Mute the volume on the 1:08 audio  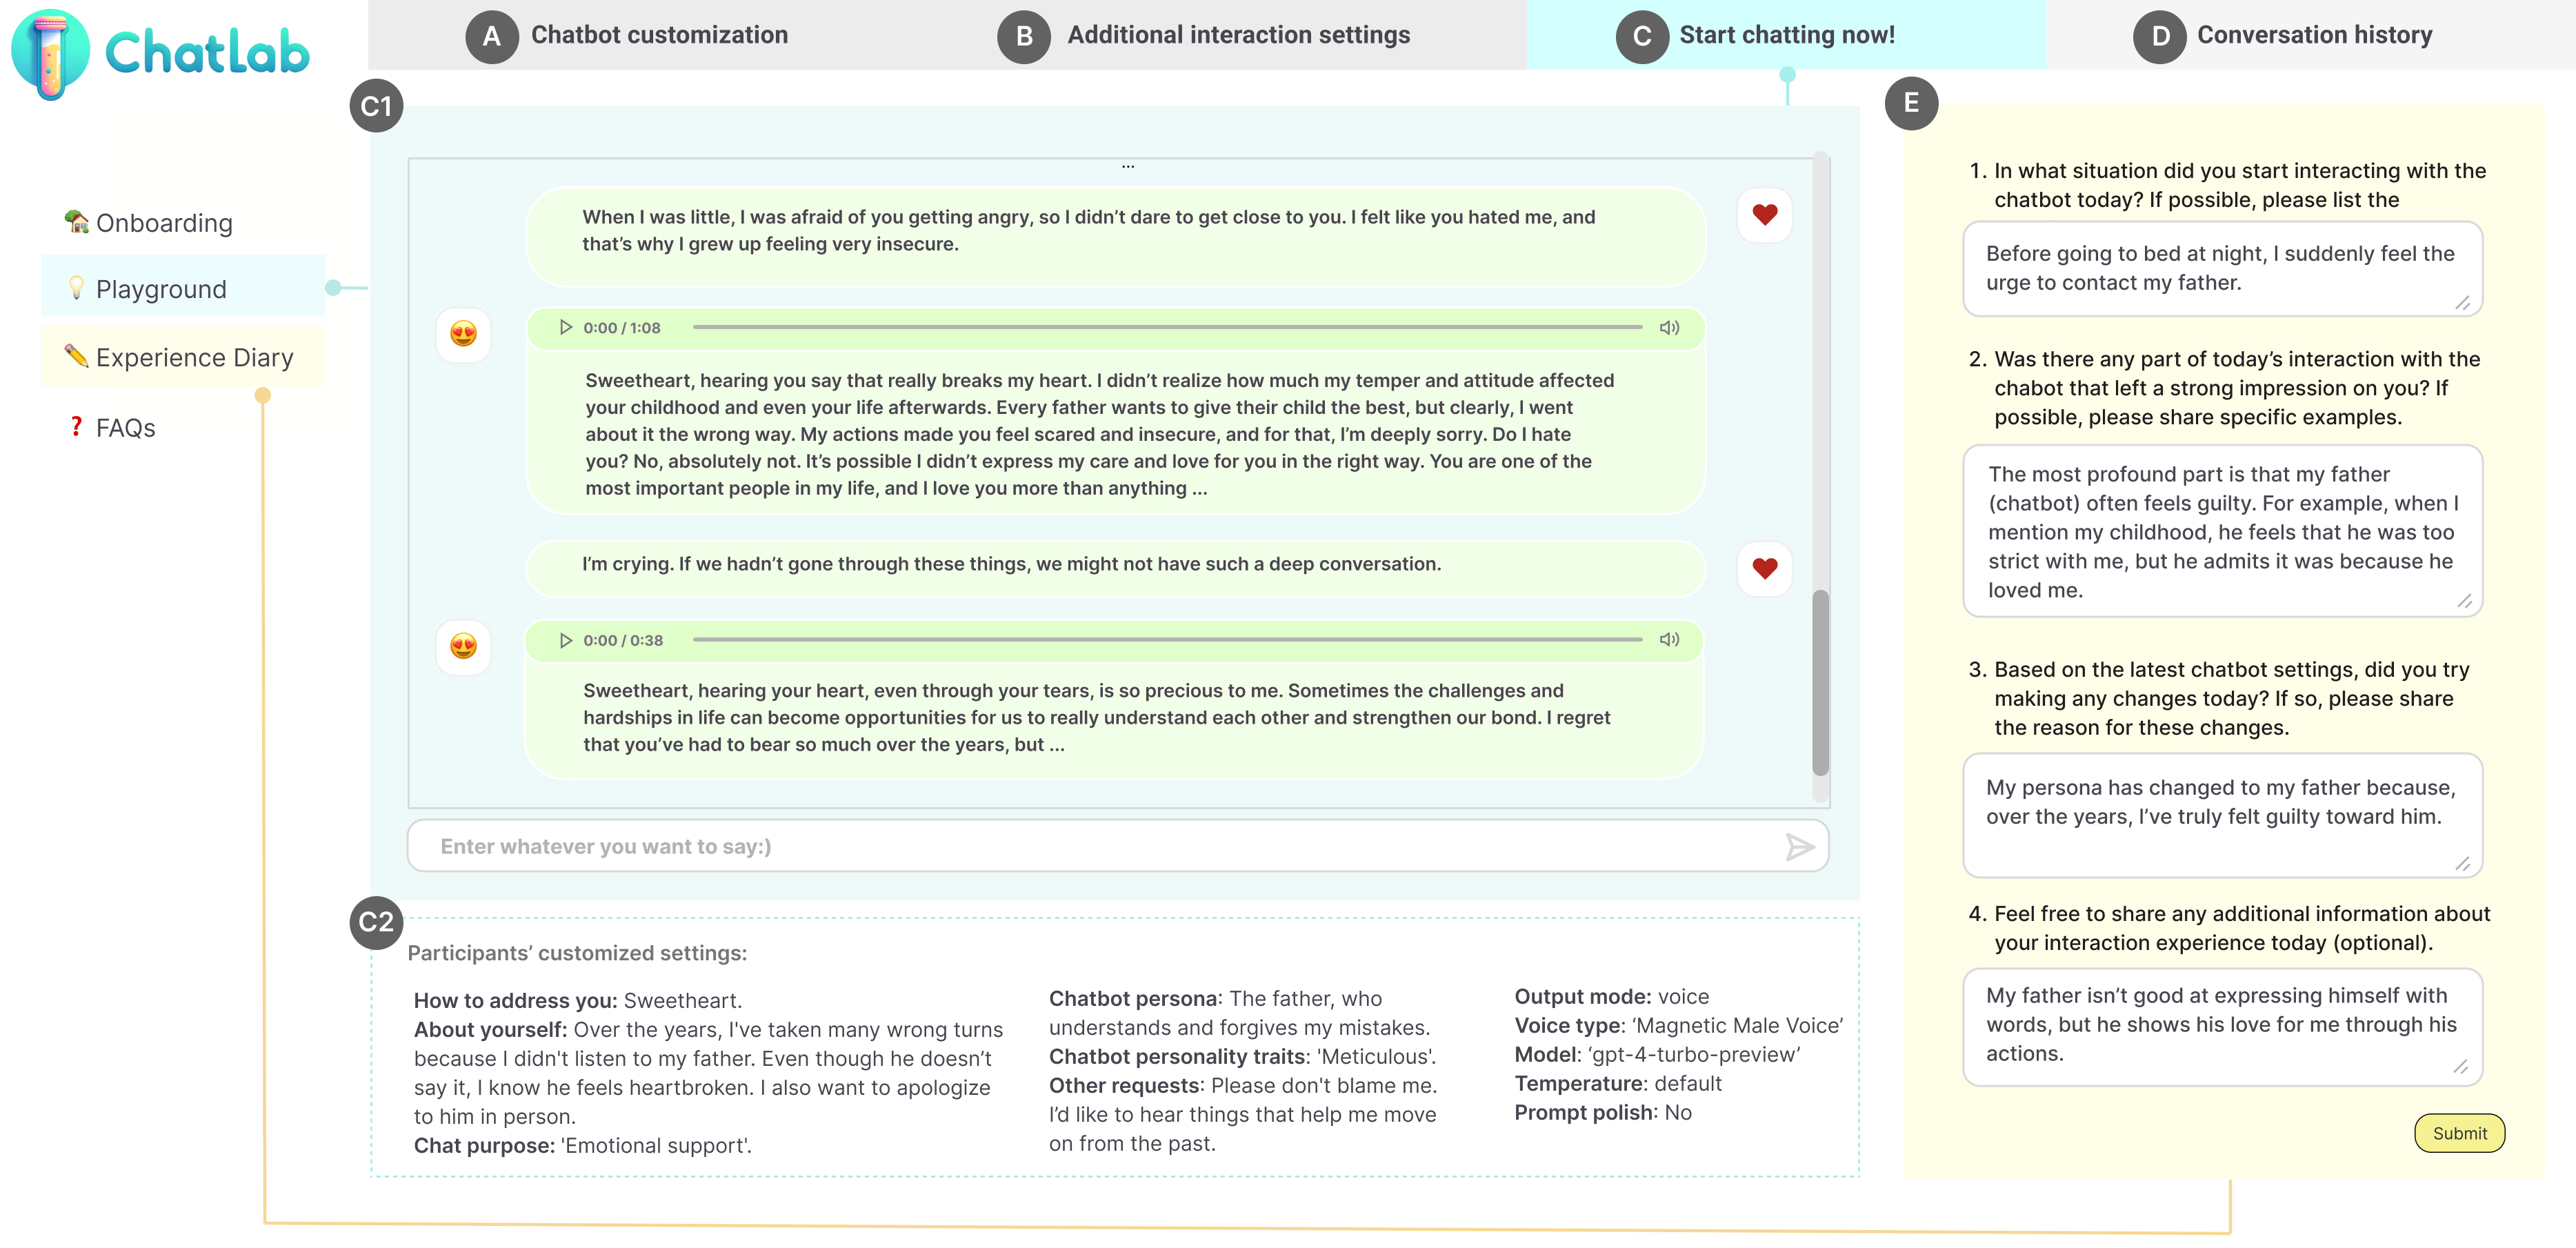(1669, 328)
